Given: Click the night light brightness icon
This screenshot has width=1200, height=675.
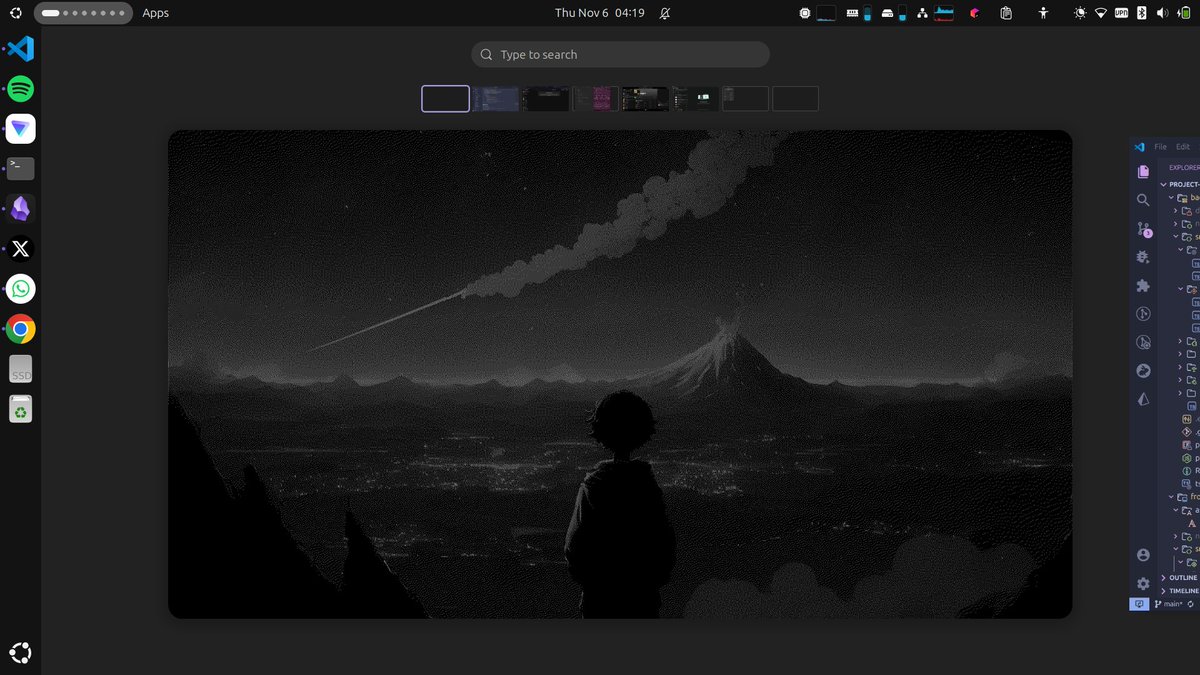Looking at the screenshot, I should (1080, 13).
